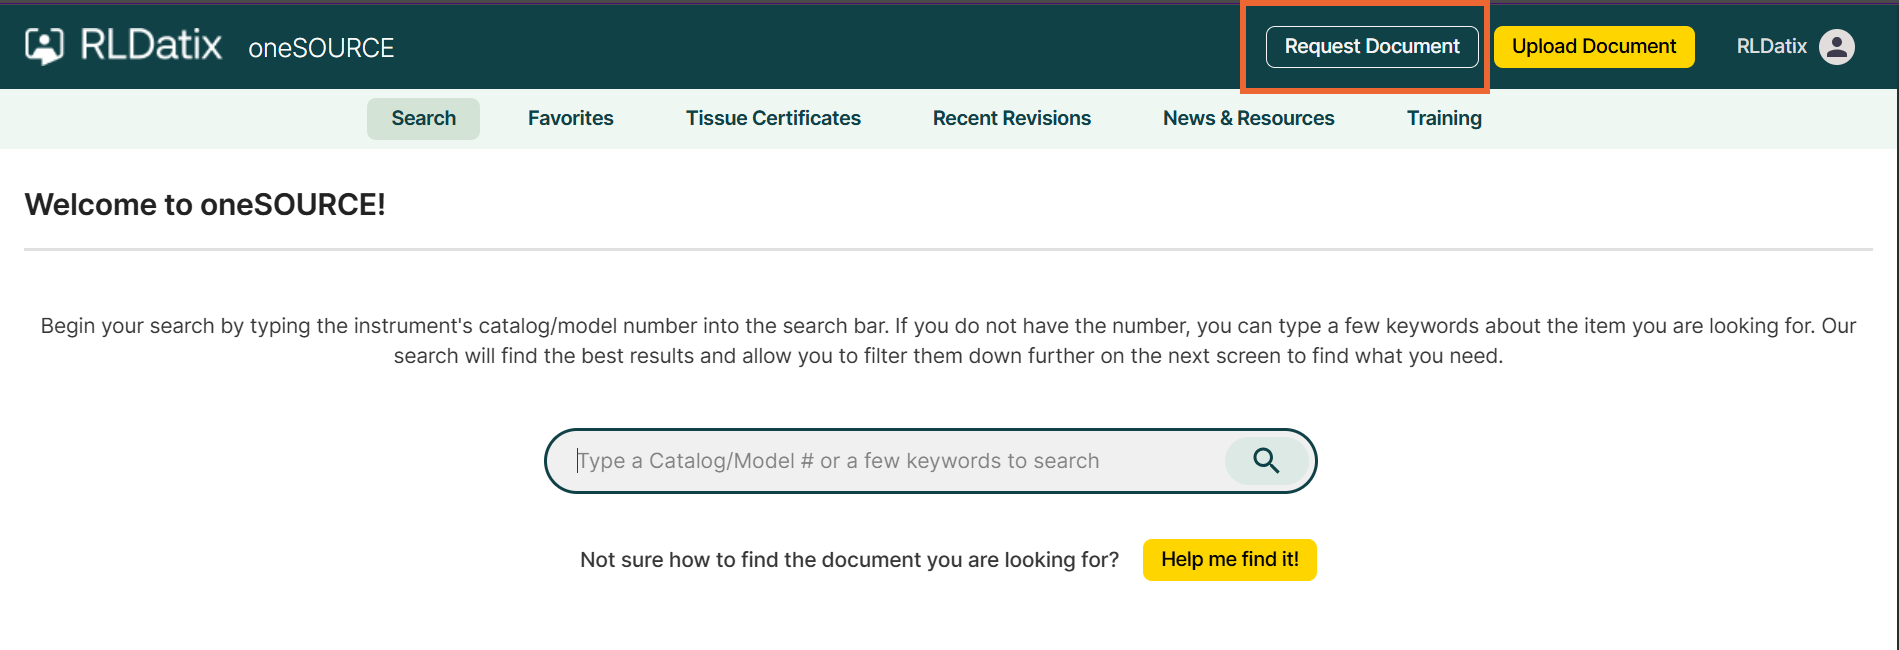
Task: Go to Tissue Certificates tab
Action: pyautogui.click(x=773, y=119)
